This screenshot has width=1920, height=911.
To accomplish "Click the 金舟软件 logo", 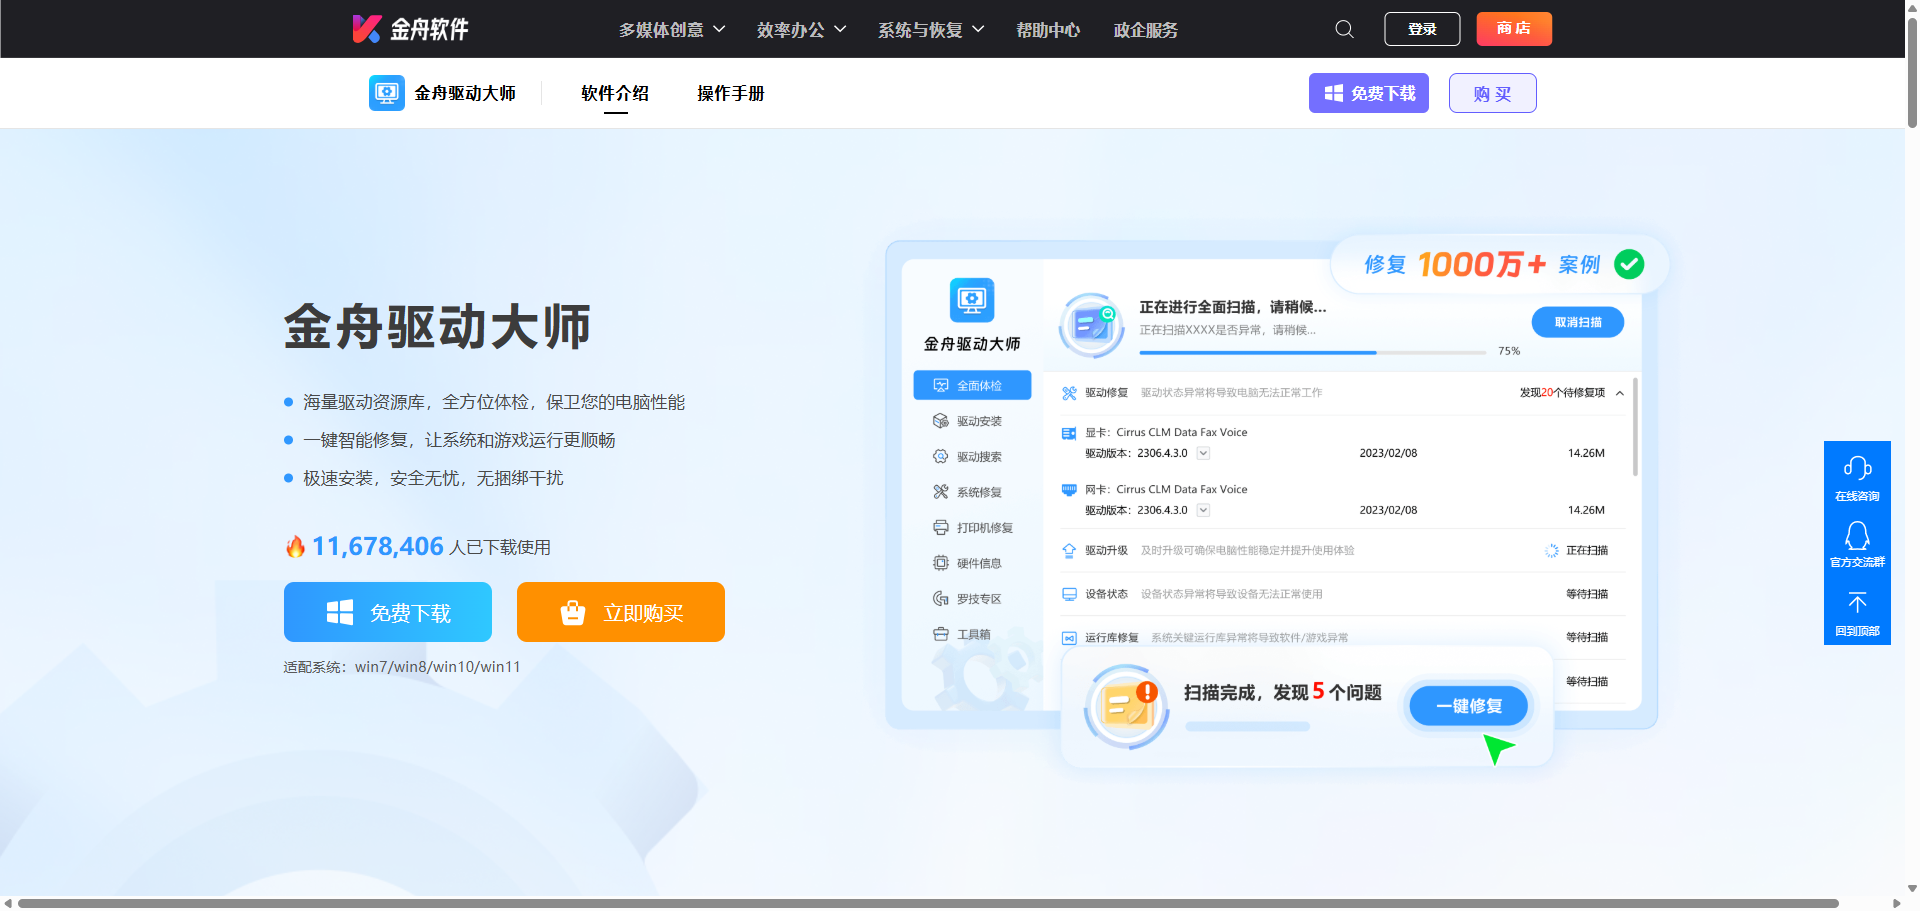I will point(410,29).
